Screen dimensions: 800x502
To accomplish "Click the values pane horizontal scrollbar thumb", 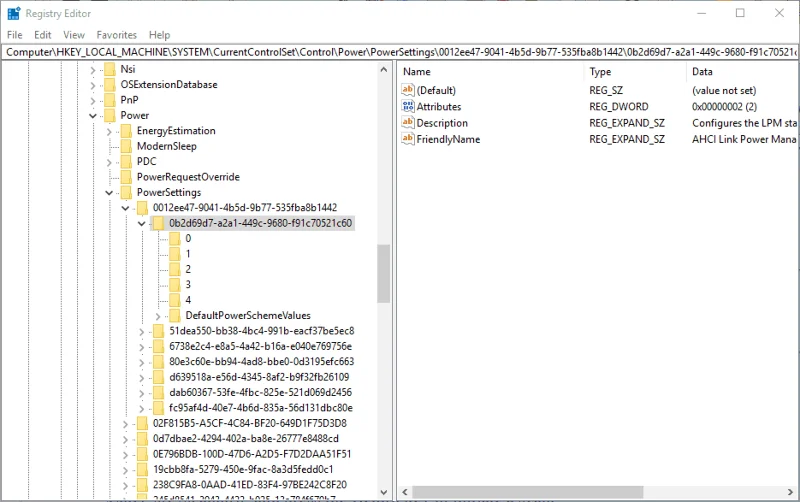I will click(x=528, y=492).
